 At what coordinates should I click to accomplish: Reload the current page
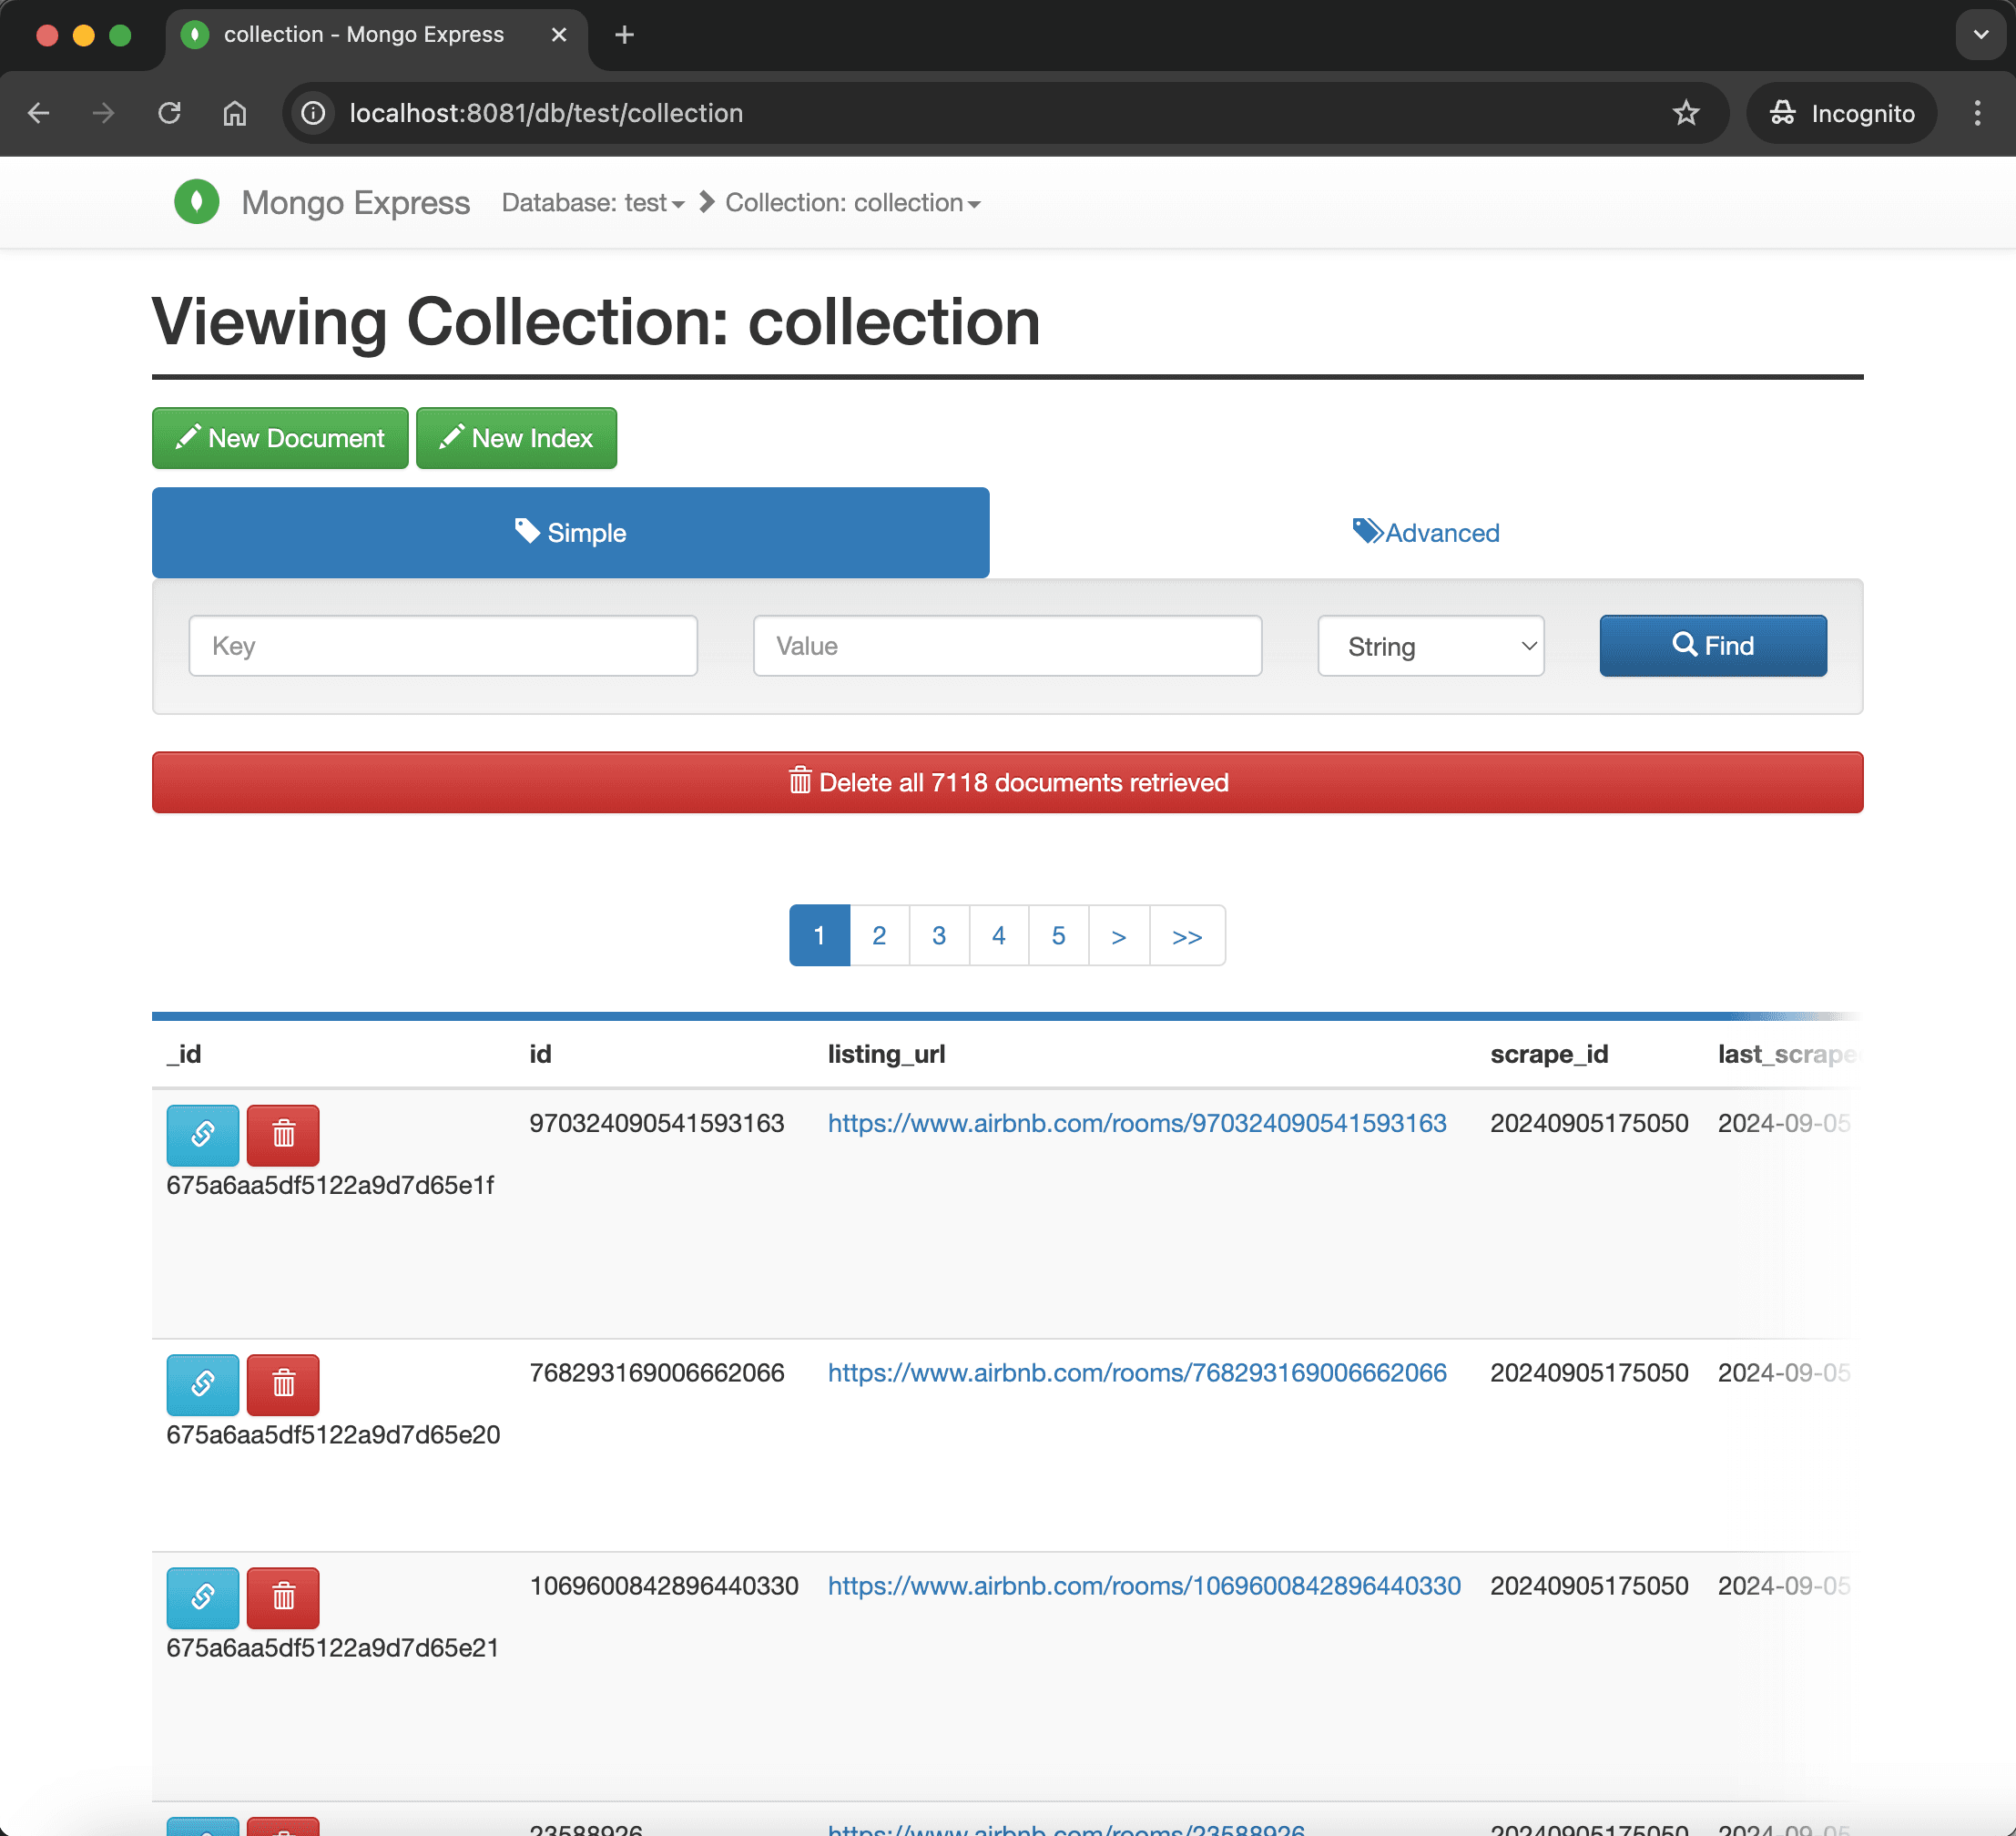point(169,113)
